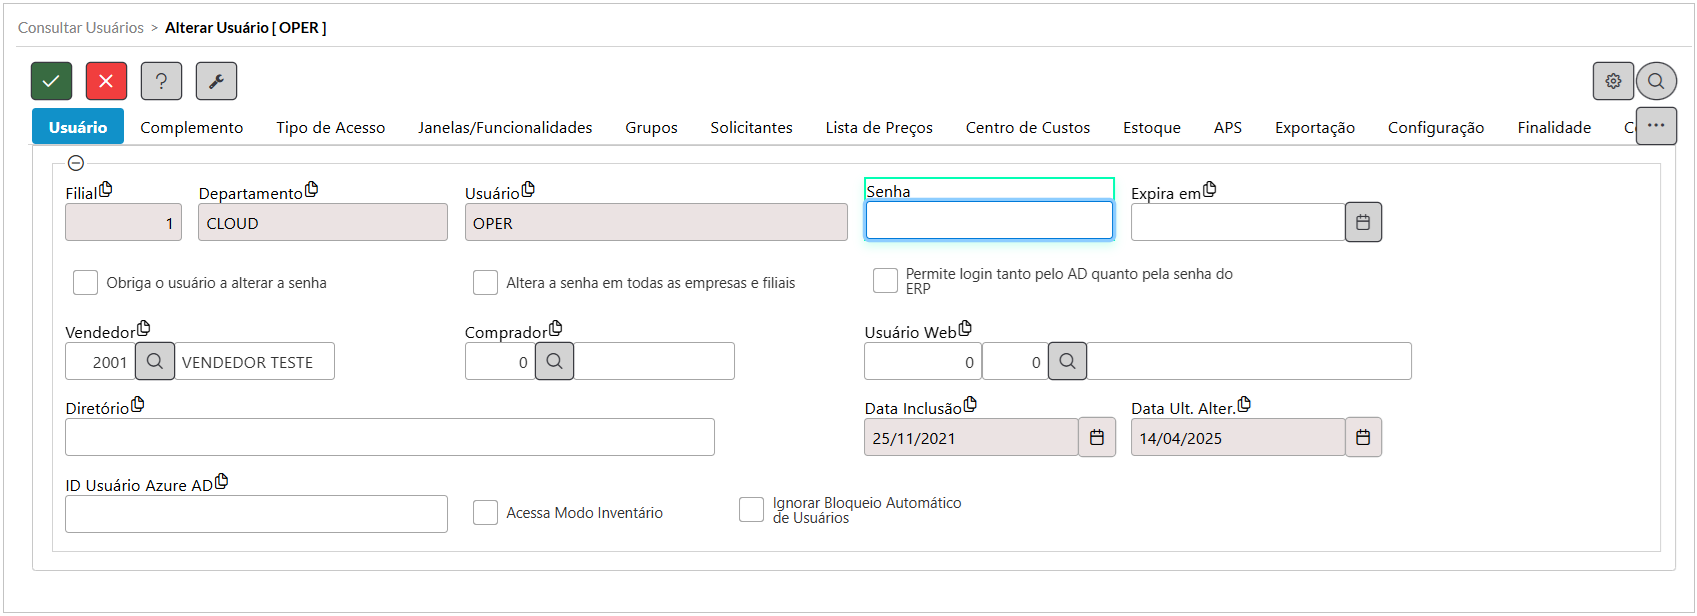Collapse the form section with minus circle
The height and width of the screenshot is (616, 1697).
click(76, 163)
